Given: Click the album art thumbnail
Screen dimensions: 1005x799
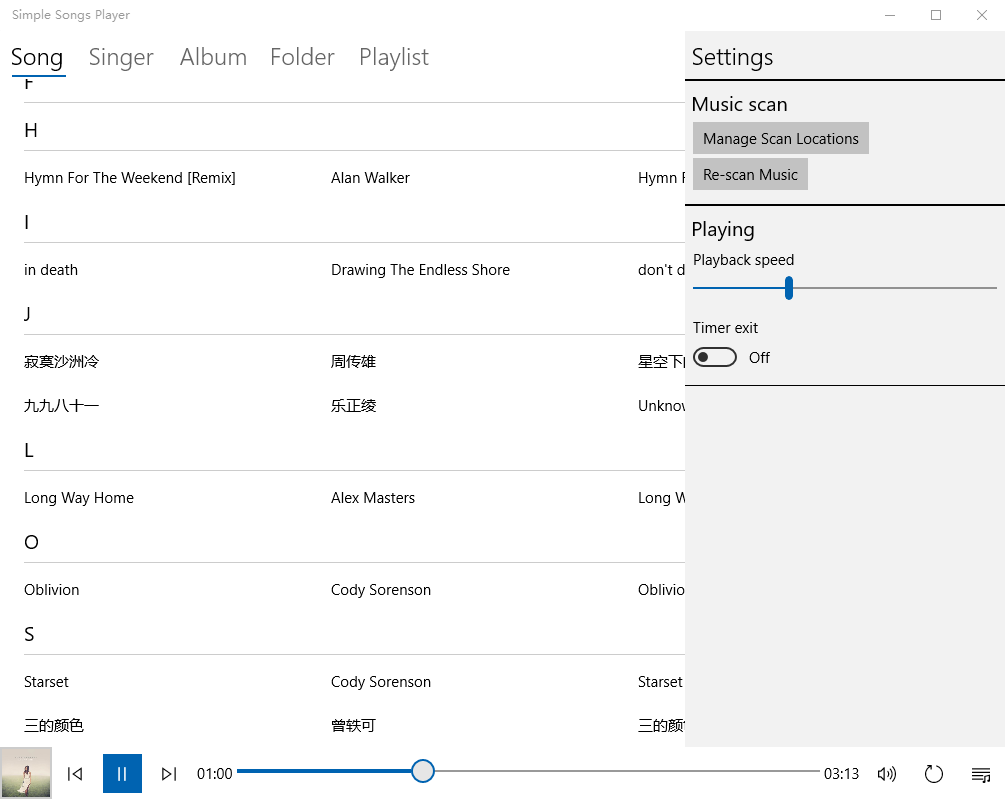Looking at the screenshot, I should click(26, 773).
